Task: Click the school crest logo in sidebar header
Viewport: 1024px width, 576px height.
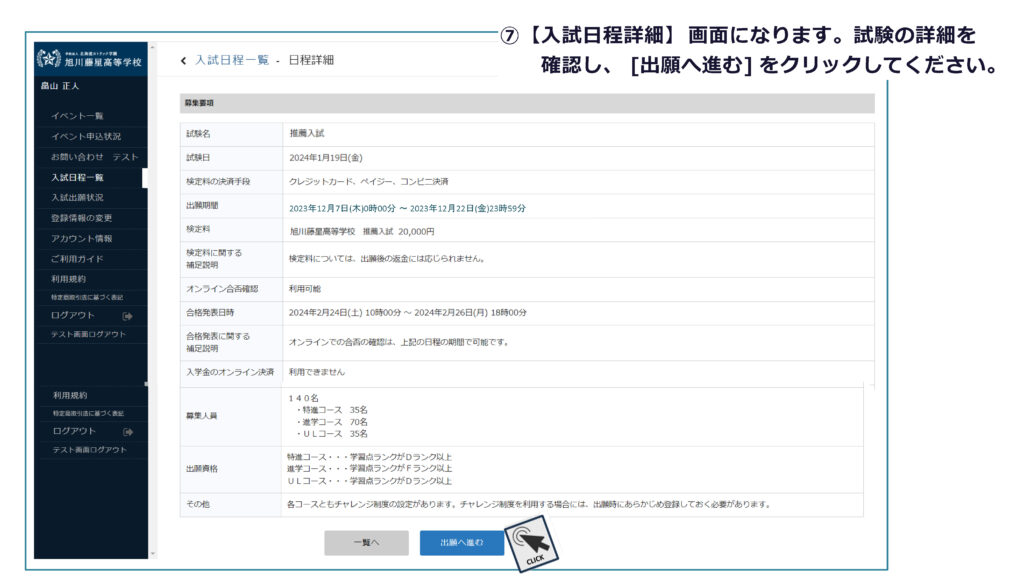Action: tap(49, 59)
